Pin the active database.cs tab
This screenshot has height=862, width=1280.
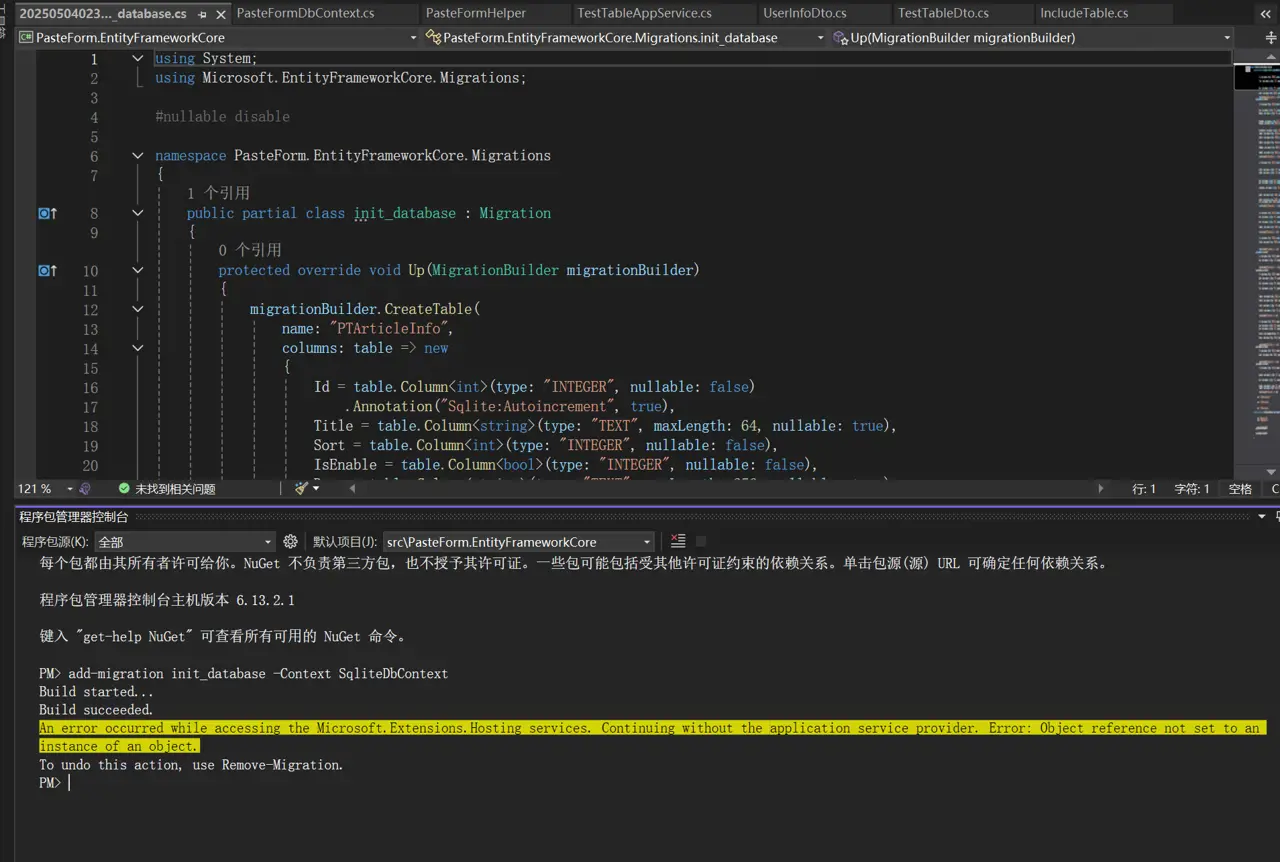point(203,14)
